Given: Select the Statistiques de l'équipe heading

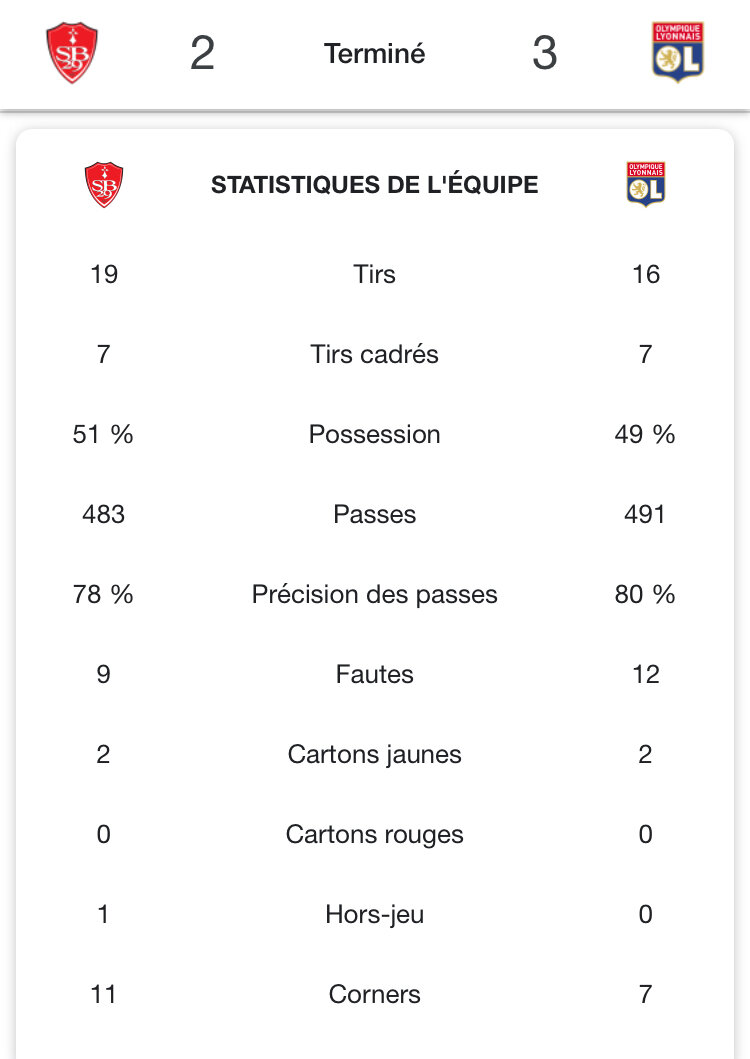Looking at the screenshot, I should tap(375, 185).
